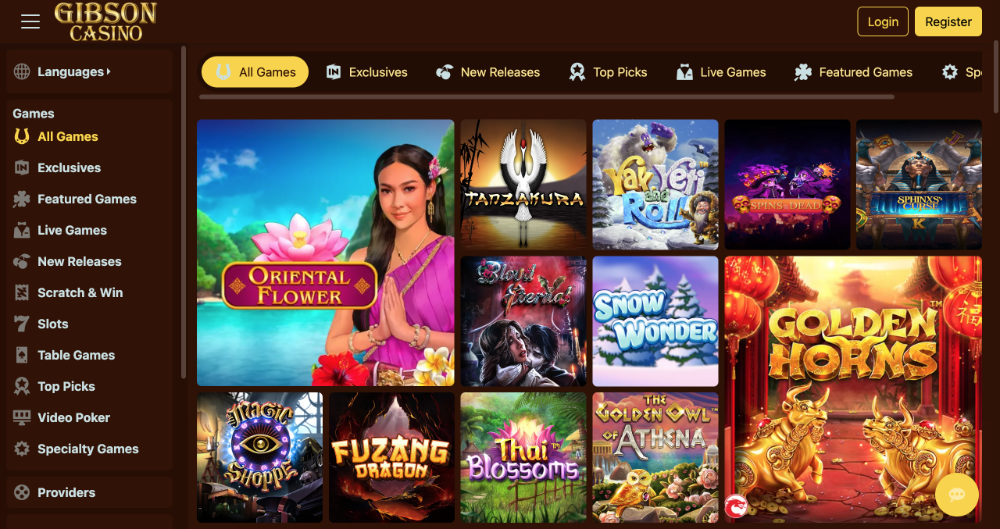Switch to the Exclusives tab
This screenshot has height=529, width=1000.
[367, 72]
